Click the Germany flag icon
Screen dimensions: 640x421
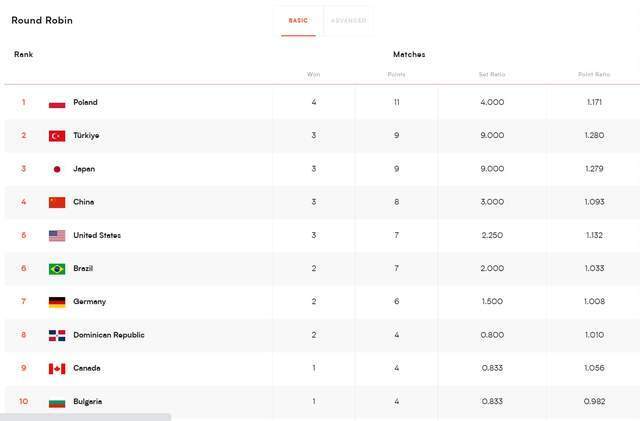(x=57, y=302)
